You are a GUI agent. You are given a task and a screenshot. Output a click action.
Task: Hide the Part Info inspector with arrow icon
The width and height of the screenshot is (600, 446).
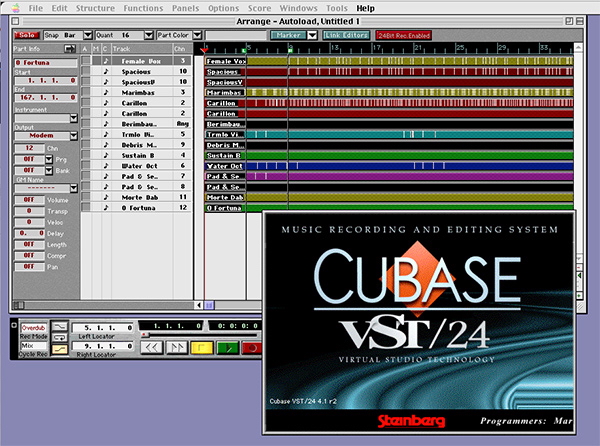pyautogui.click(x=70, y=49)
